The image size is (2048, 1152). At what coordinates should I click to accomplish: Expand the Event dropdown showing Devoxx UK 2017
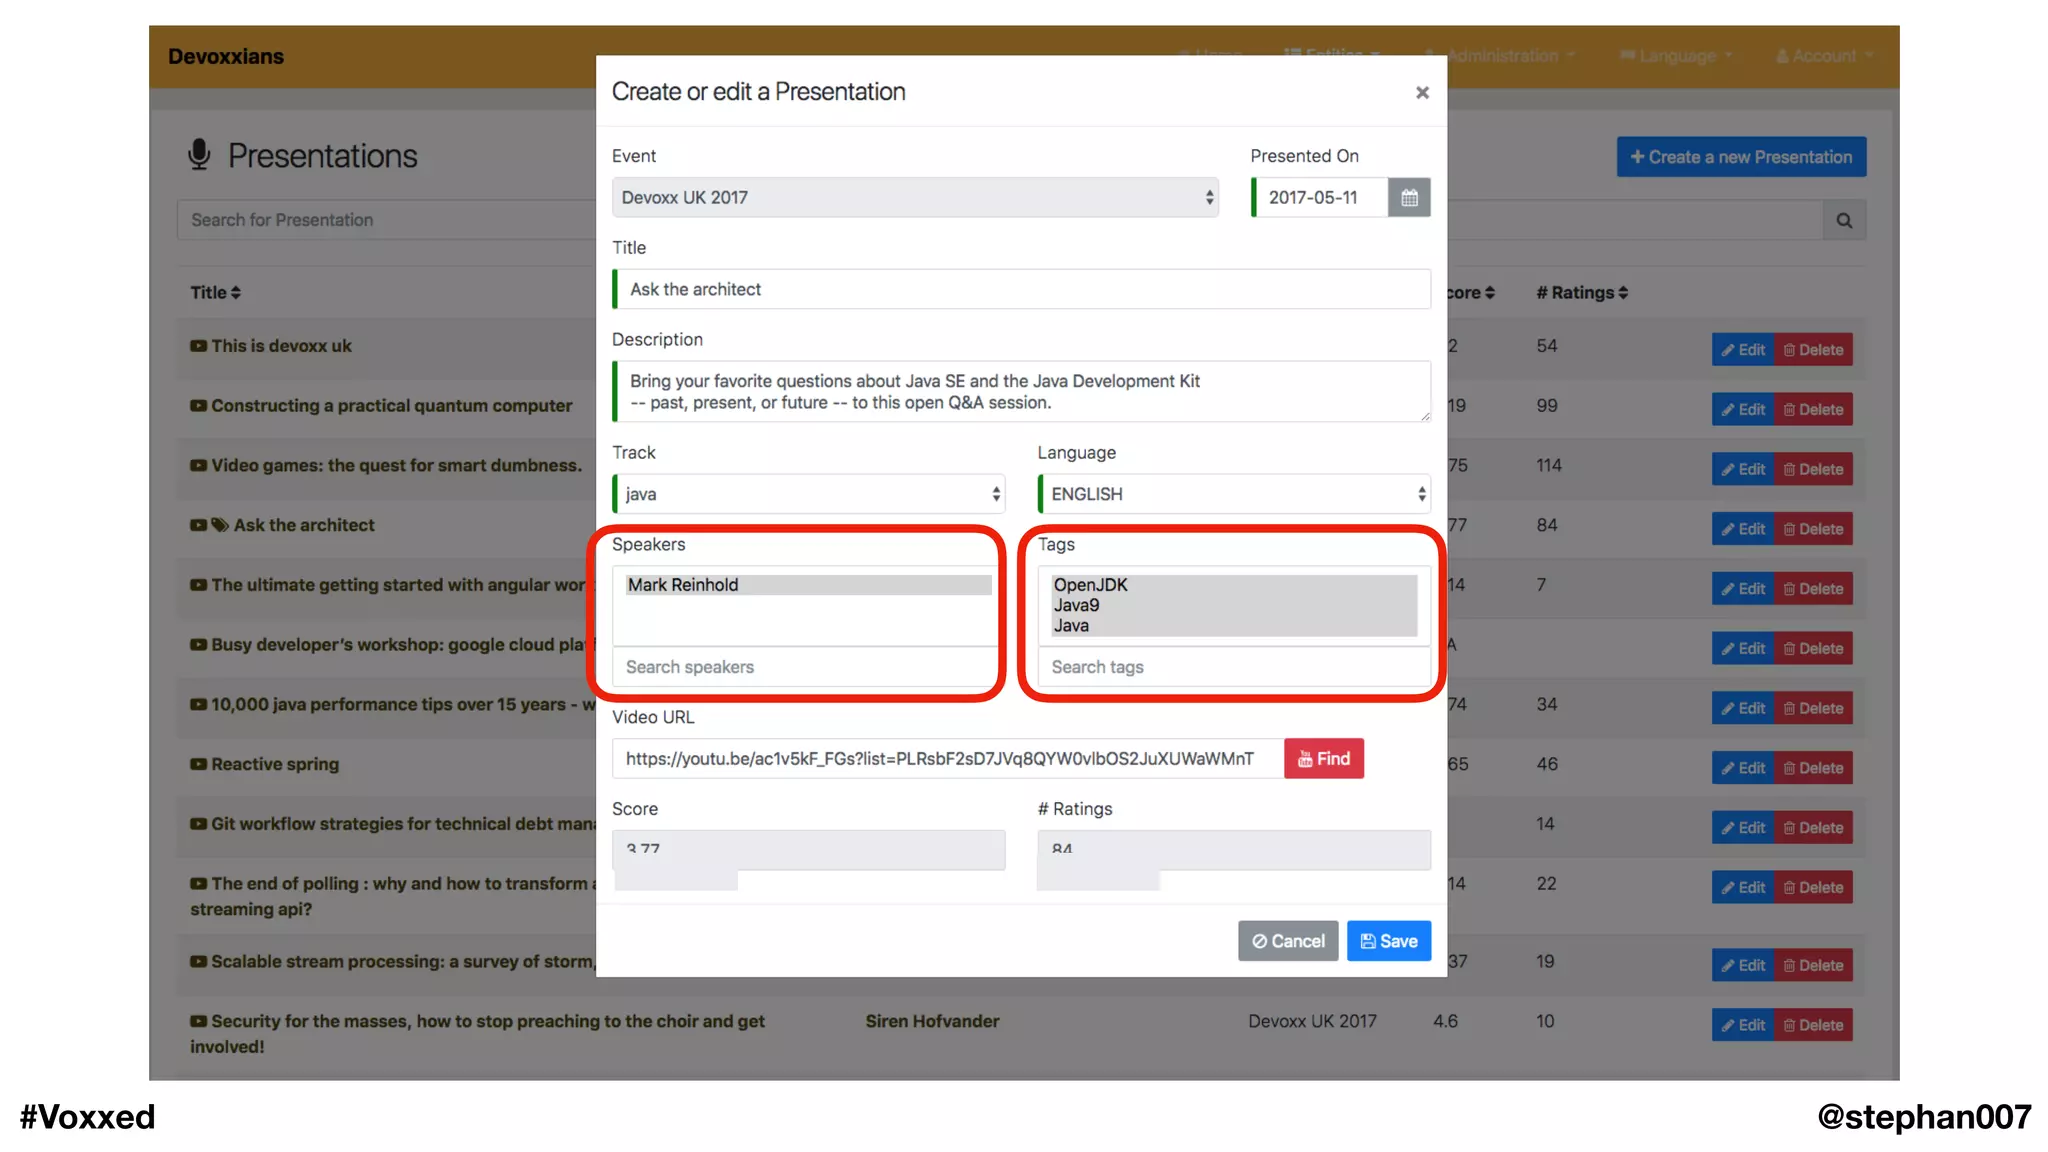tap(914, 198)
